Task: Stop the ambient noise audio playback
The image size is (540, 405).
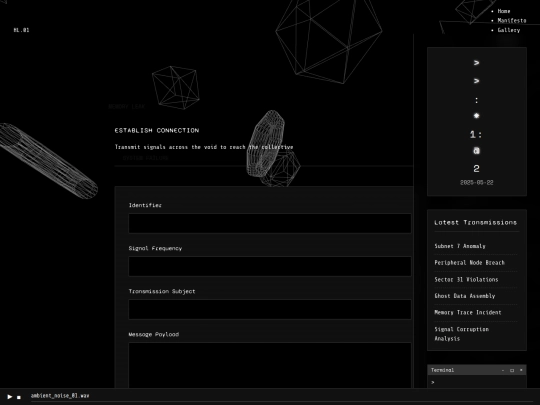Action: point(19,397)
